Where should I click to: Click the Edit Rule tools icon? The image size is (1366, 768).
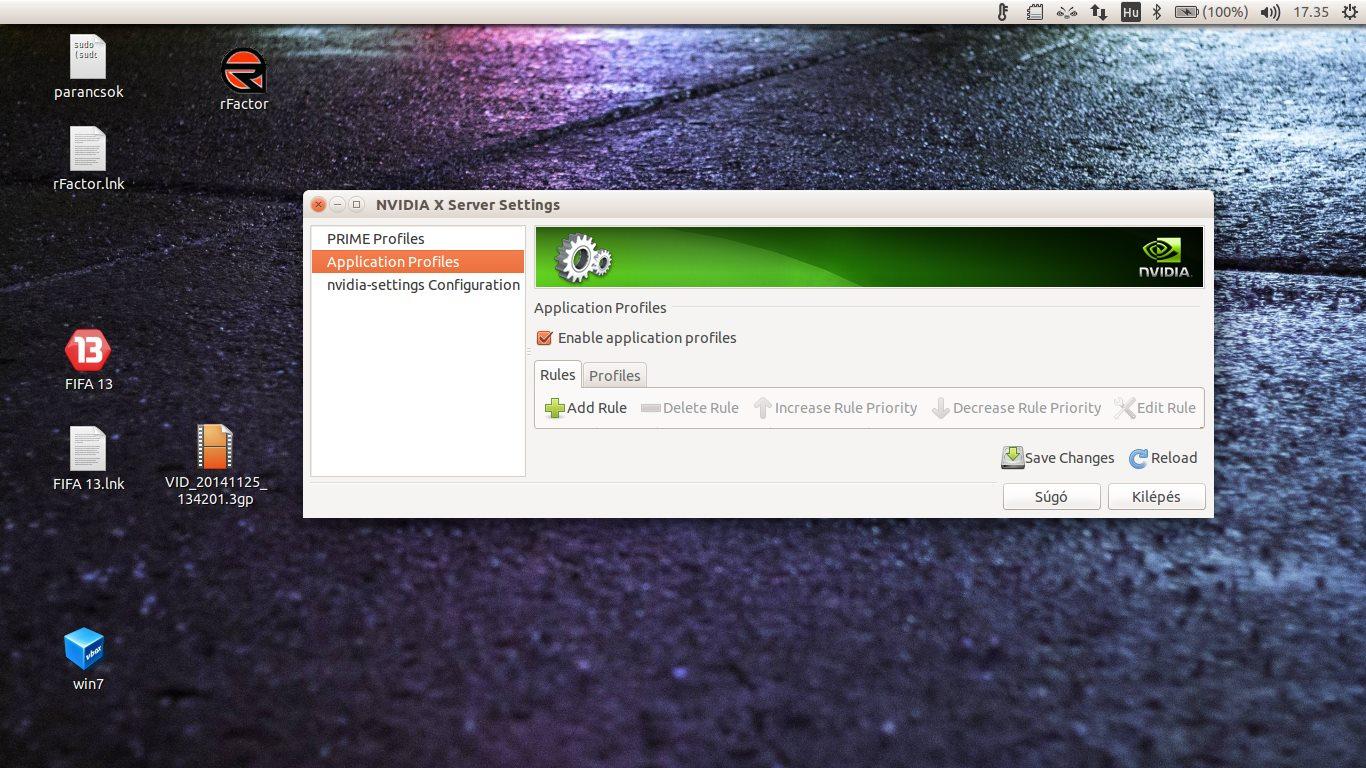tap(1124, 408)
